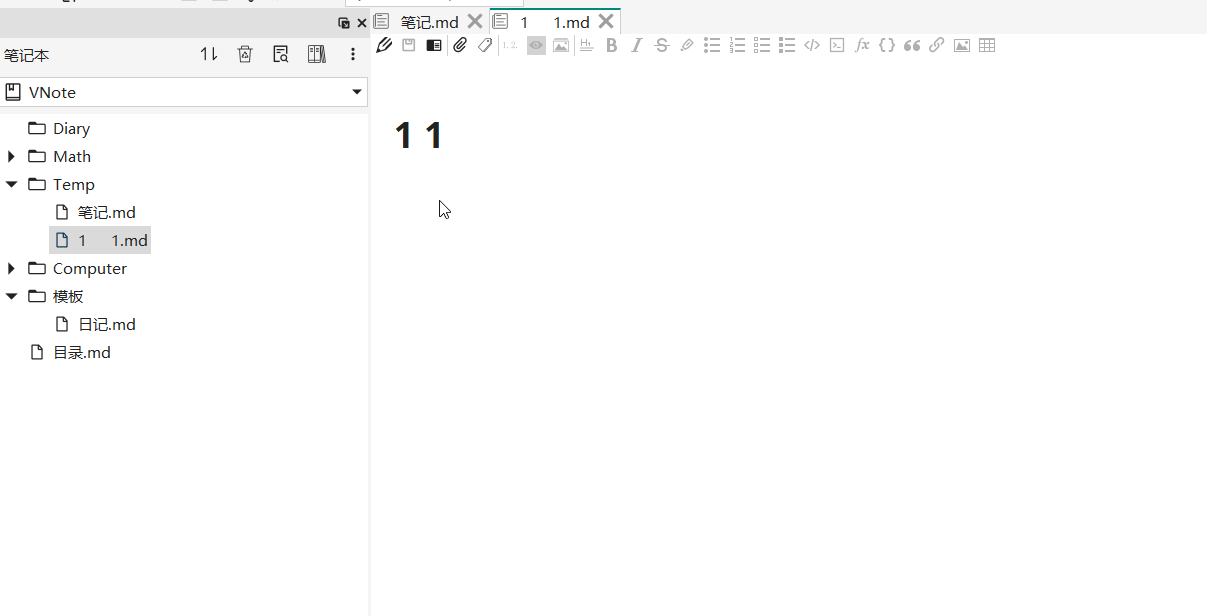Insert math block with curly braces icon
Screen dimensions: 1207x616
click(x=887, y=45)
